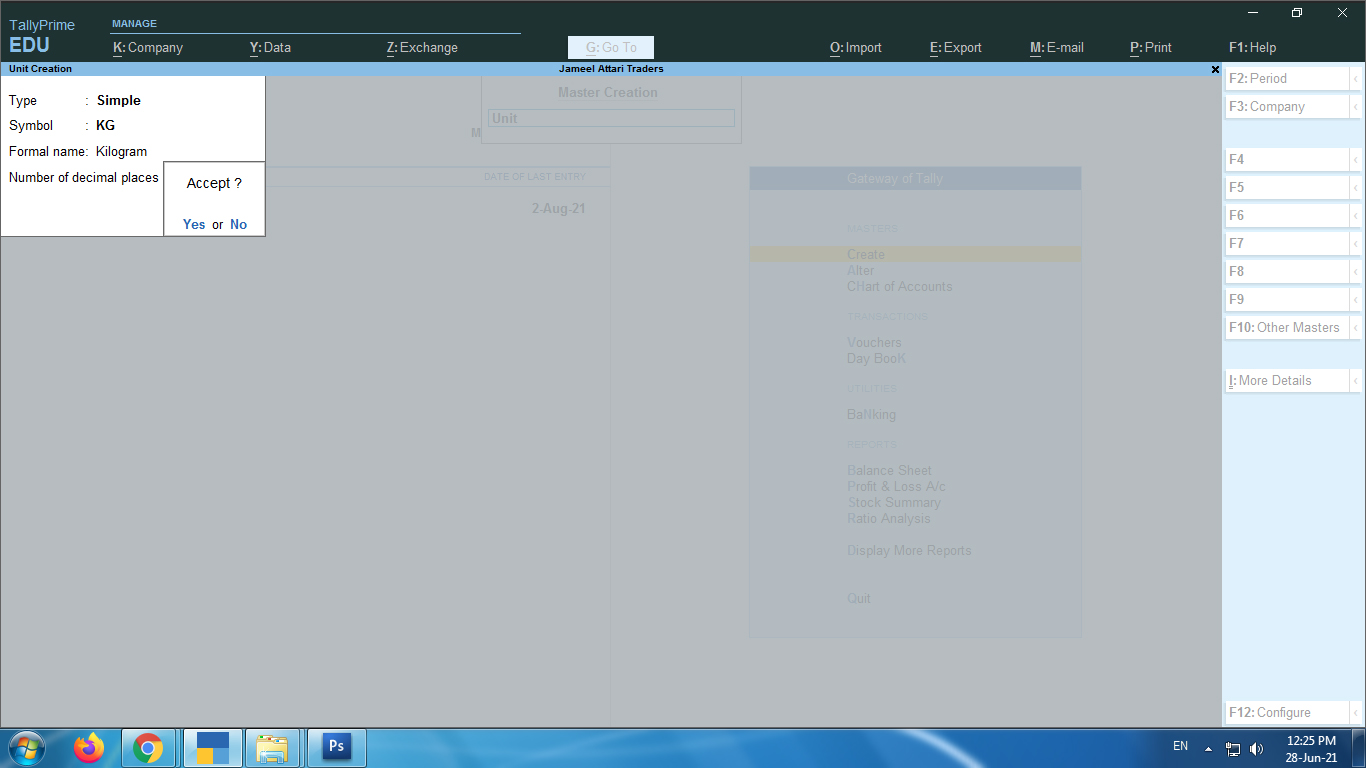Image resolution: width=1366 pixels, height=768 pixels.
Task: Click the F3: Company button
Action: [1288, 106]
